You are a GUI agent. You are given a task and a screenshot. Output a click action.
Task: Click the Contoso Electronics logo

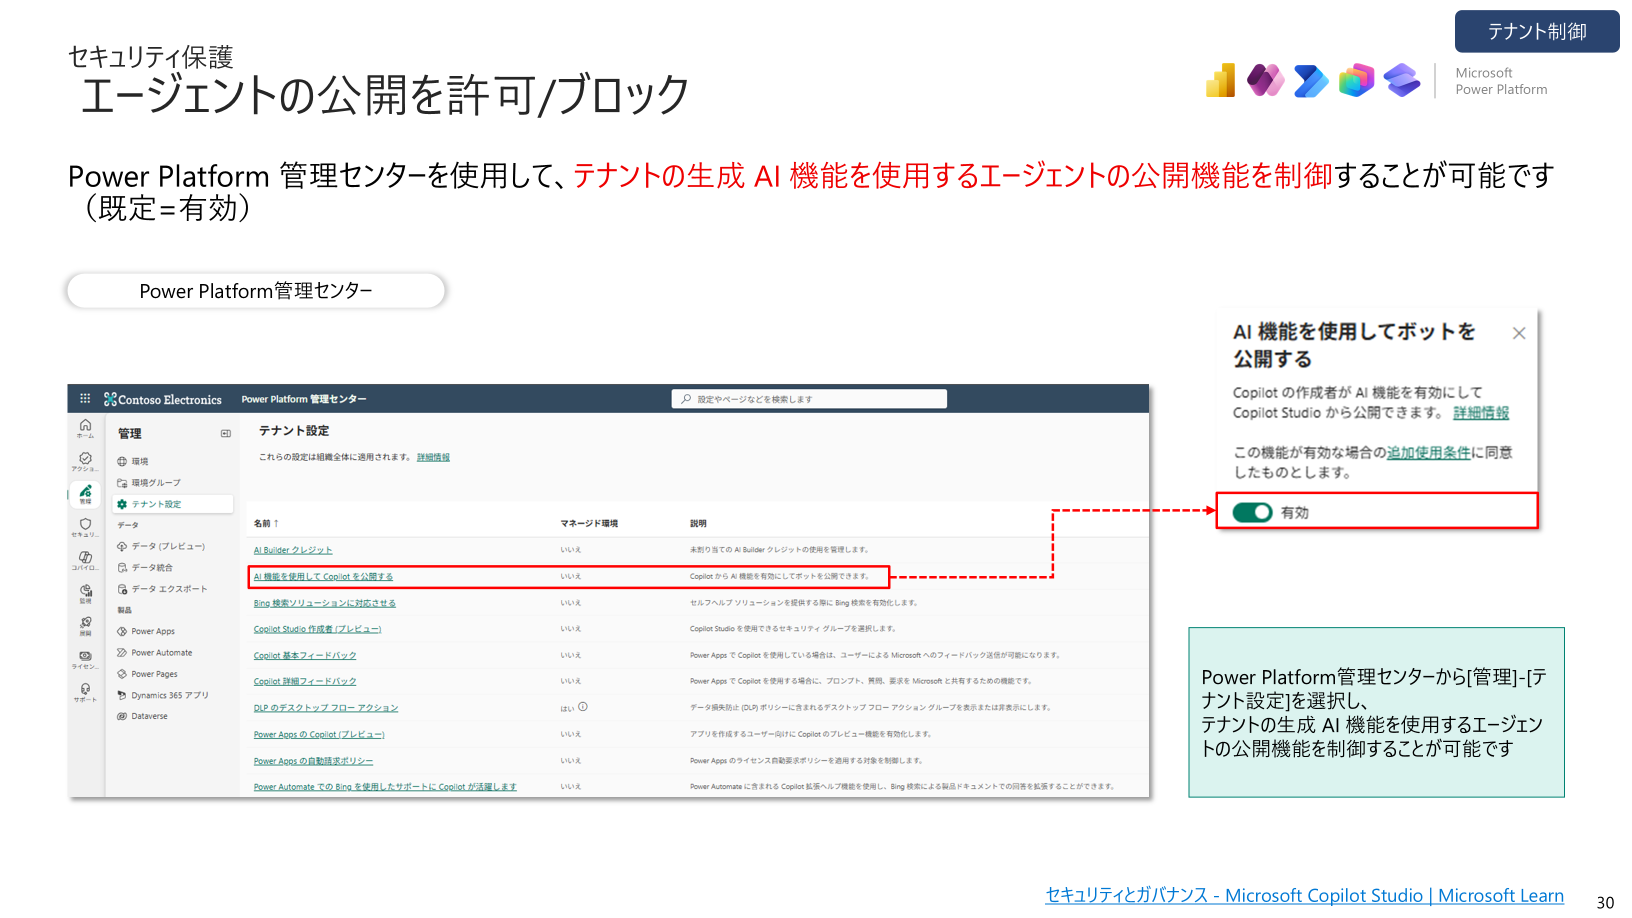163,399
